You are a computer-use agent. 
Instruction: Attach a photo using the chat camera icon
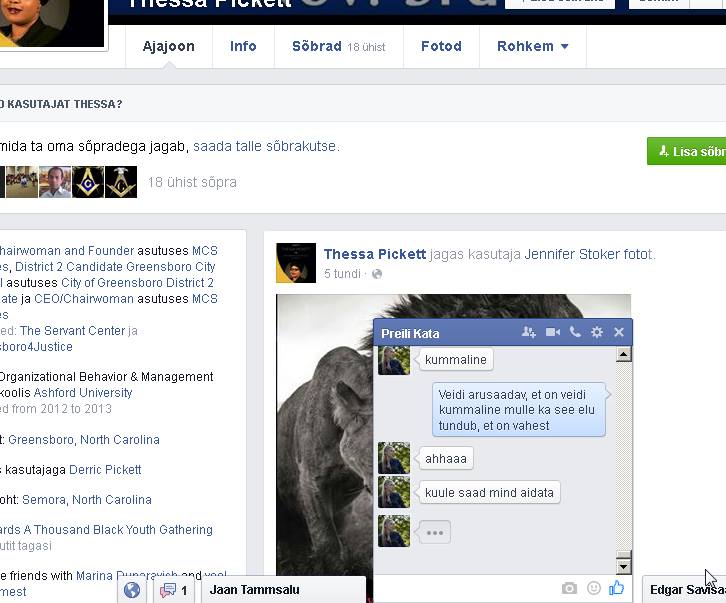(569, 588)
